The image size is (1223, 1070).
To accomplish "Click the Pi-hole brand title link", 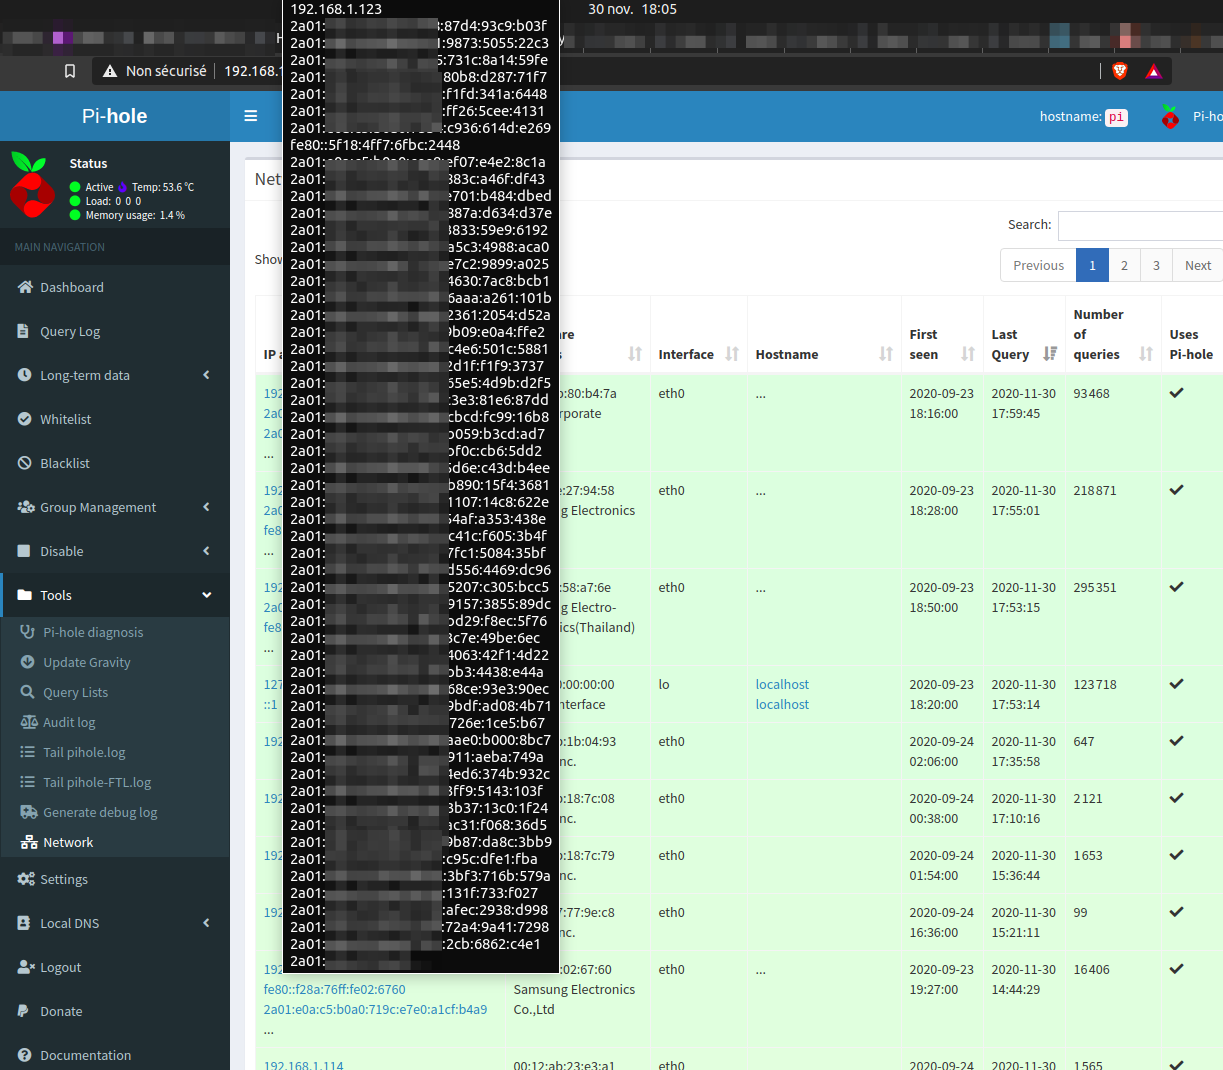I will coord(115,116).
